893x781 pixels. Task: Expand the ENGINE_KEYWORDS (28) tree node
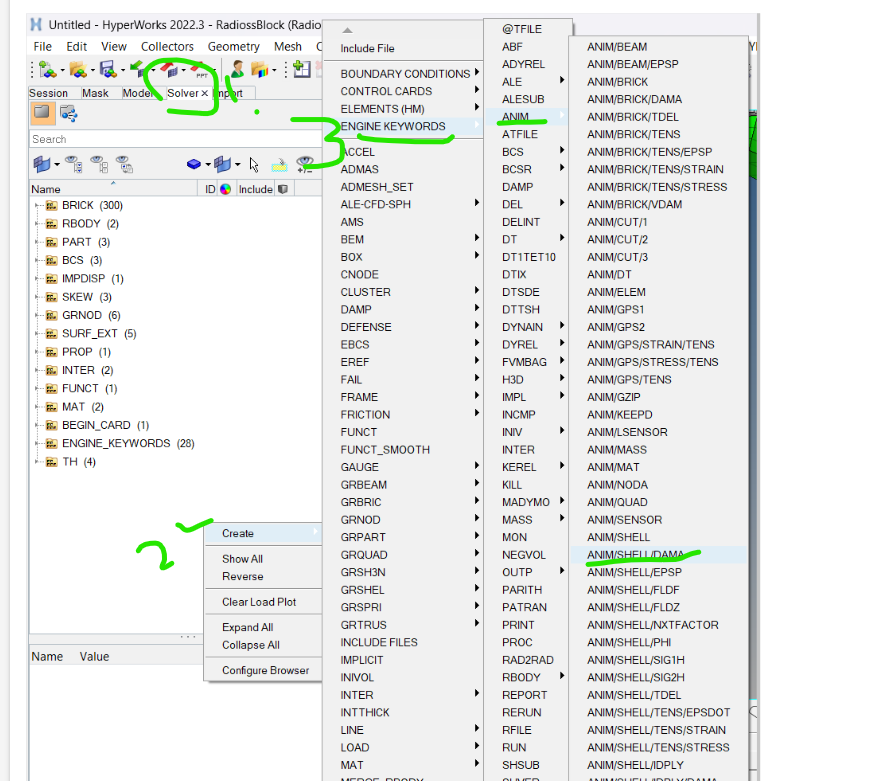click(x=37, y=444)
